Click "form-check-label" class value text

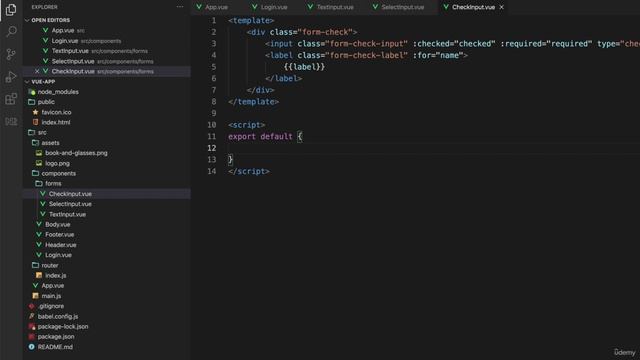coord(366,56)
